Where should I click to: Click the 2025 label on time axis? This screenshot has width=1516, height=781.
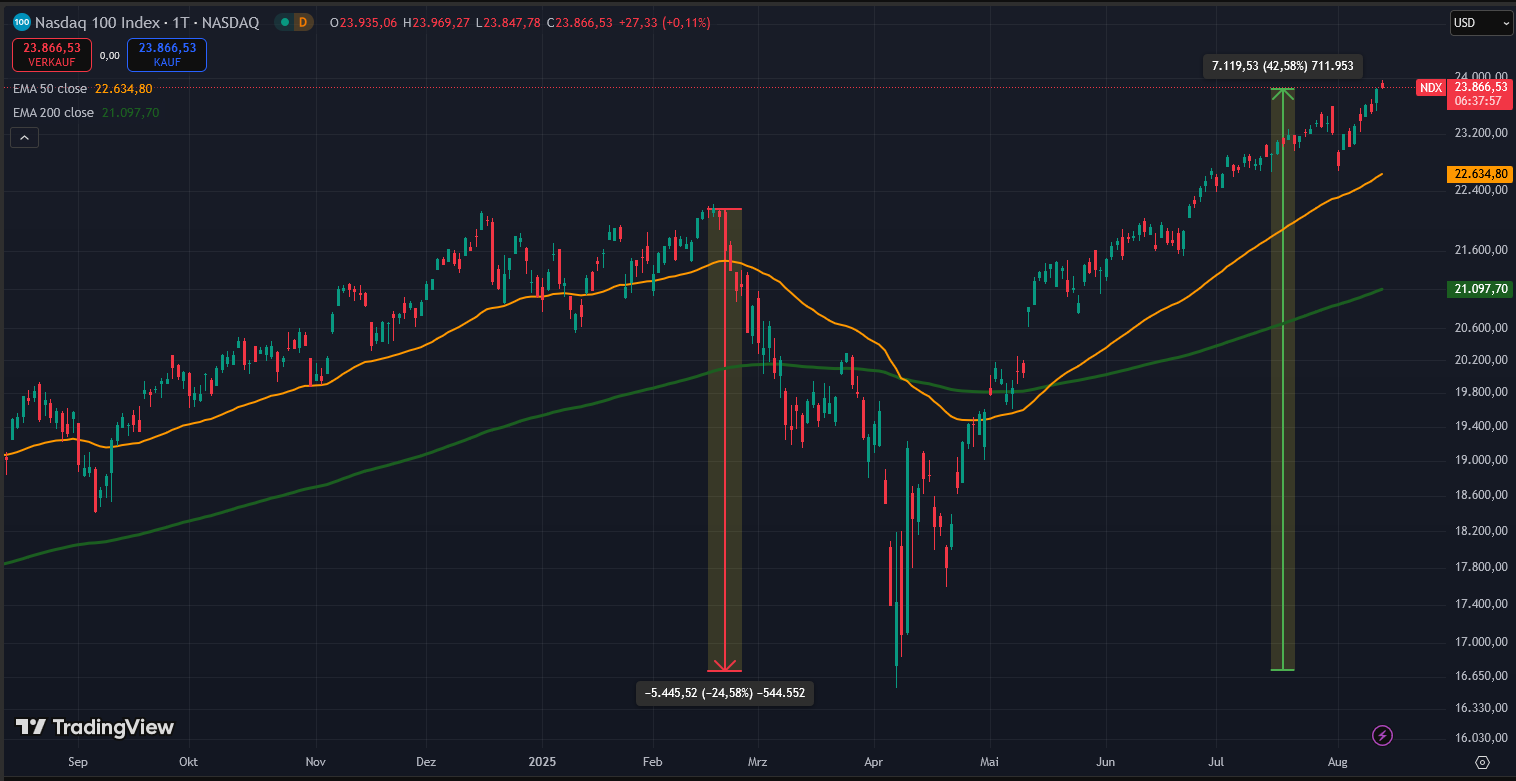541,762
